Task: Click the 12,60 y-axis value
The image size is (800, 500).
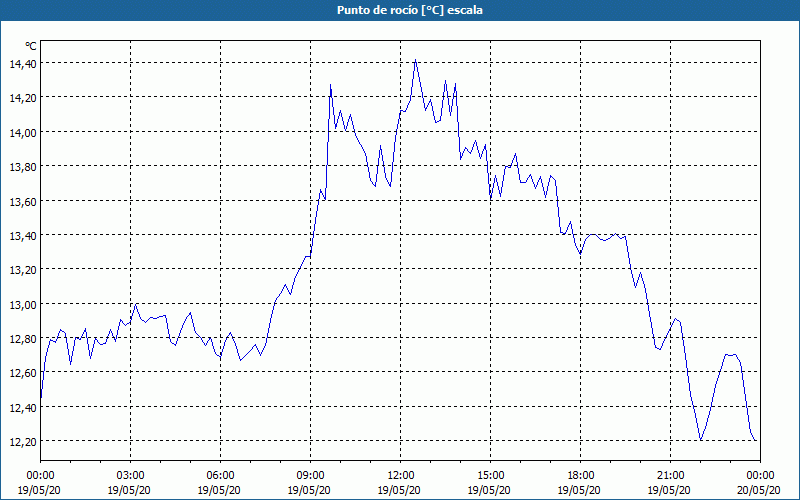Action: coord(22,373)
